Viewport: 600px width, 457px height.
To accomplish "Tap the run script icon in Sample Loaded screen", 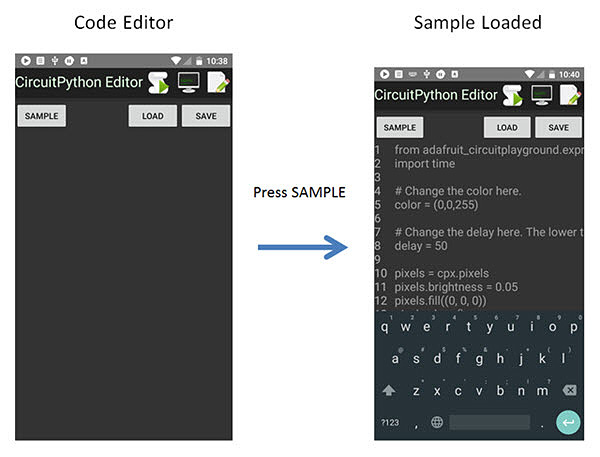I will [512, 95].
